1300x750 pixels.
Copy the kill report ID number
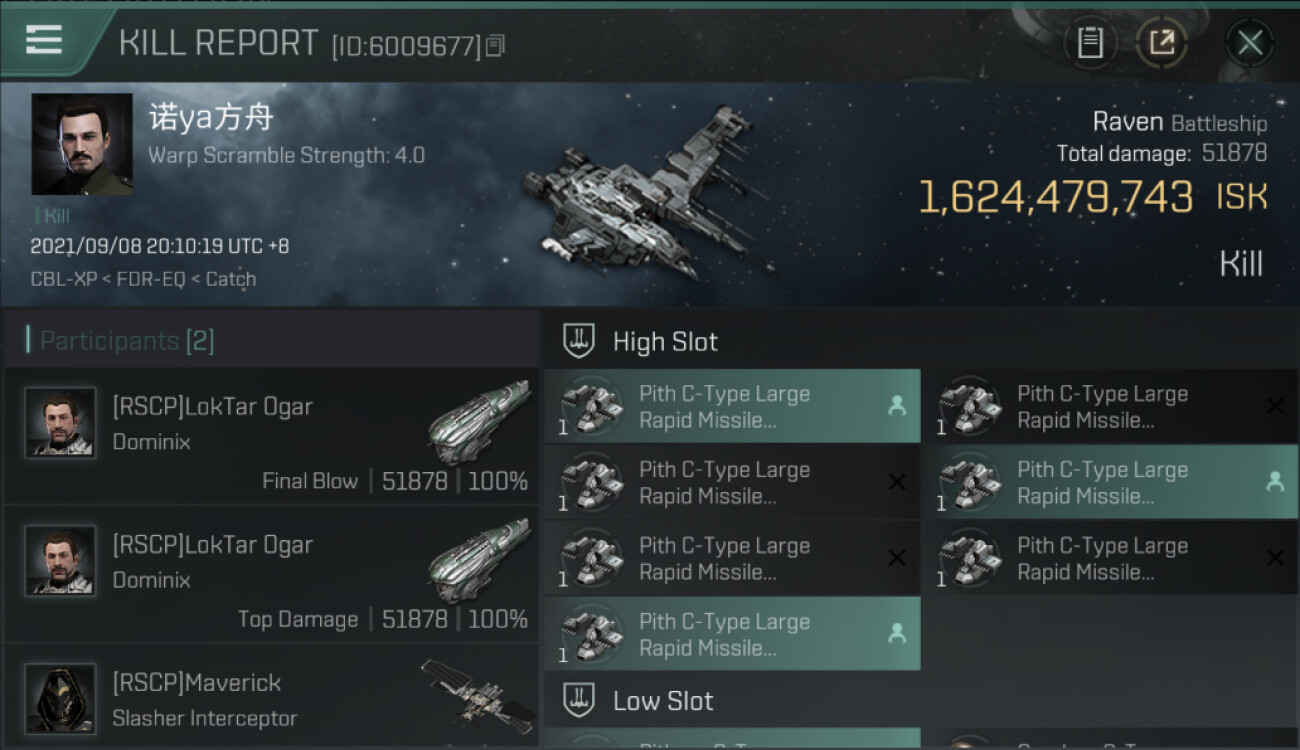[496, 45]
